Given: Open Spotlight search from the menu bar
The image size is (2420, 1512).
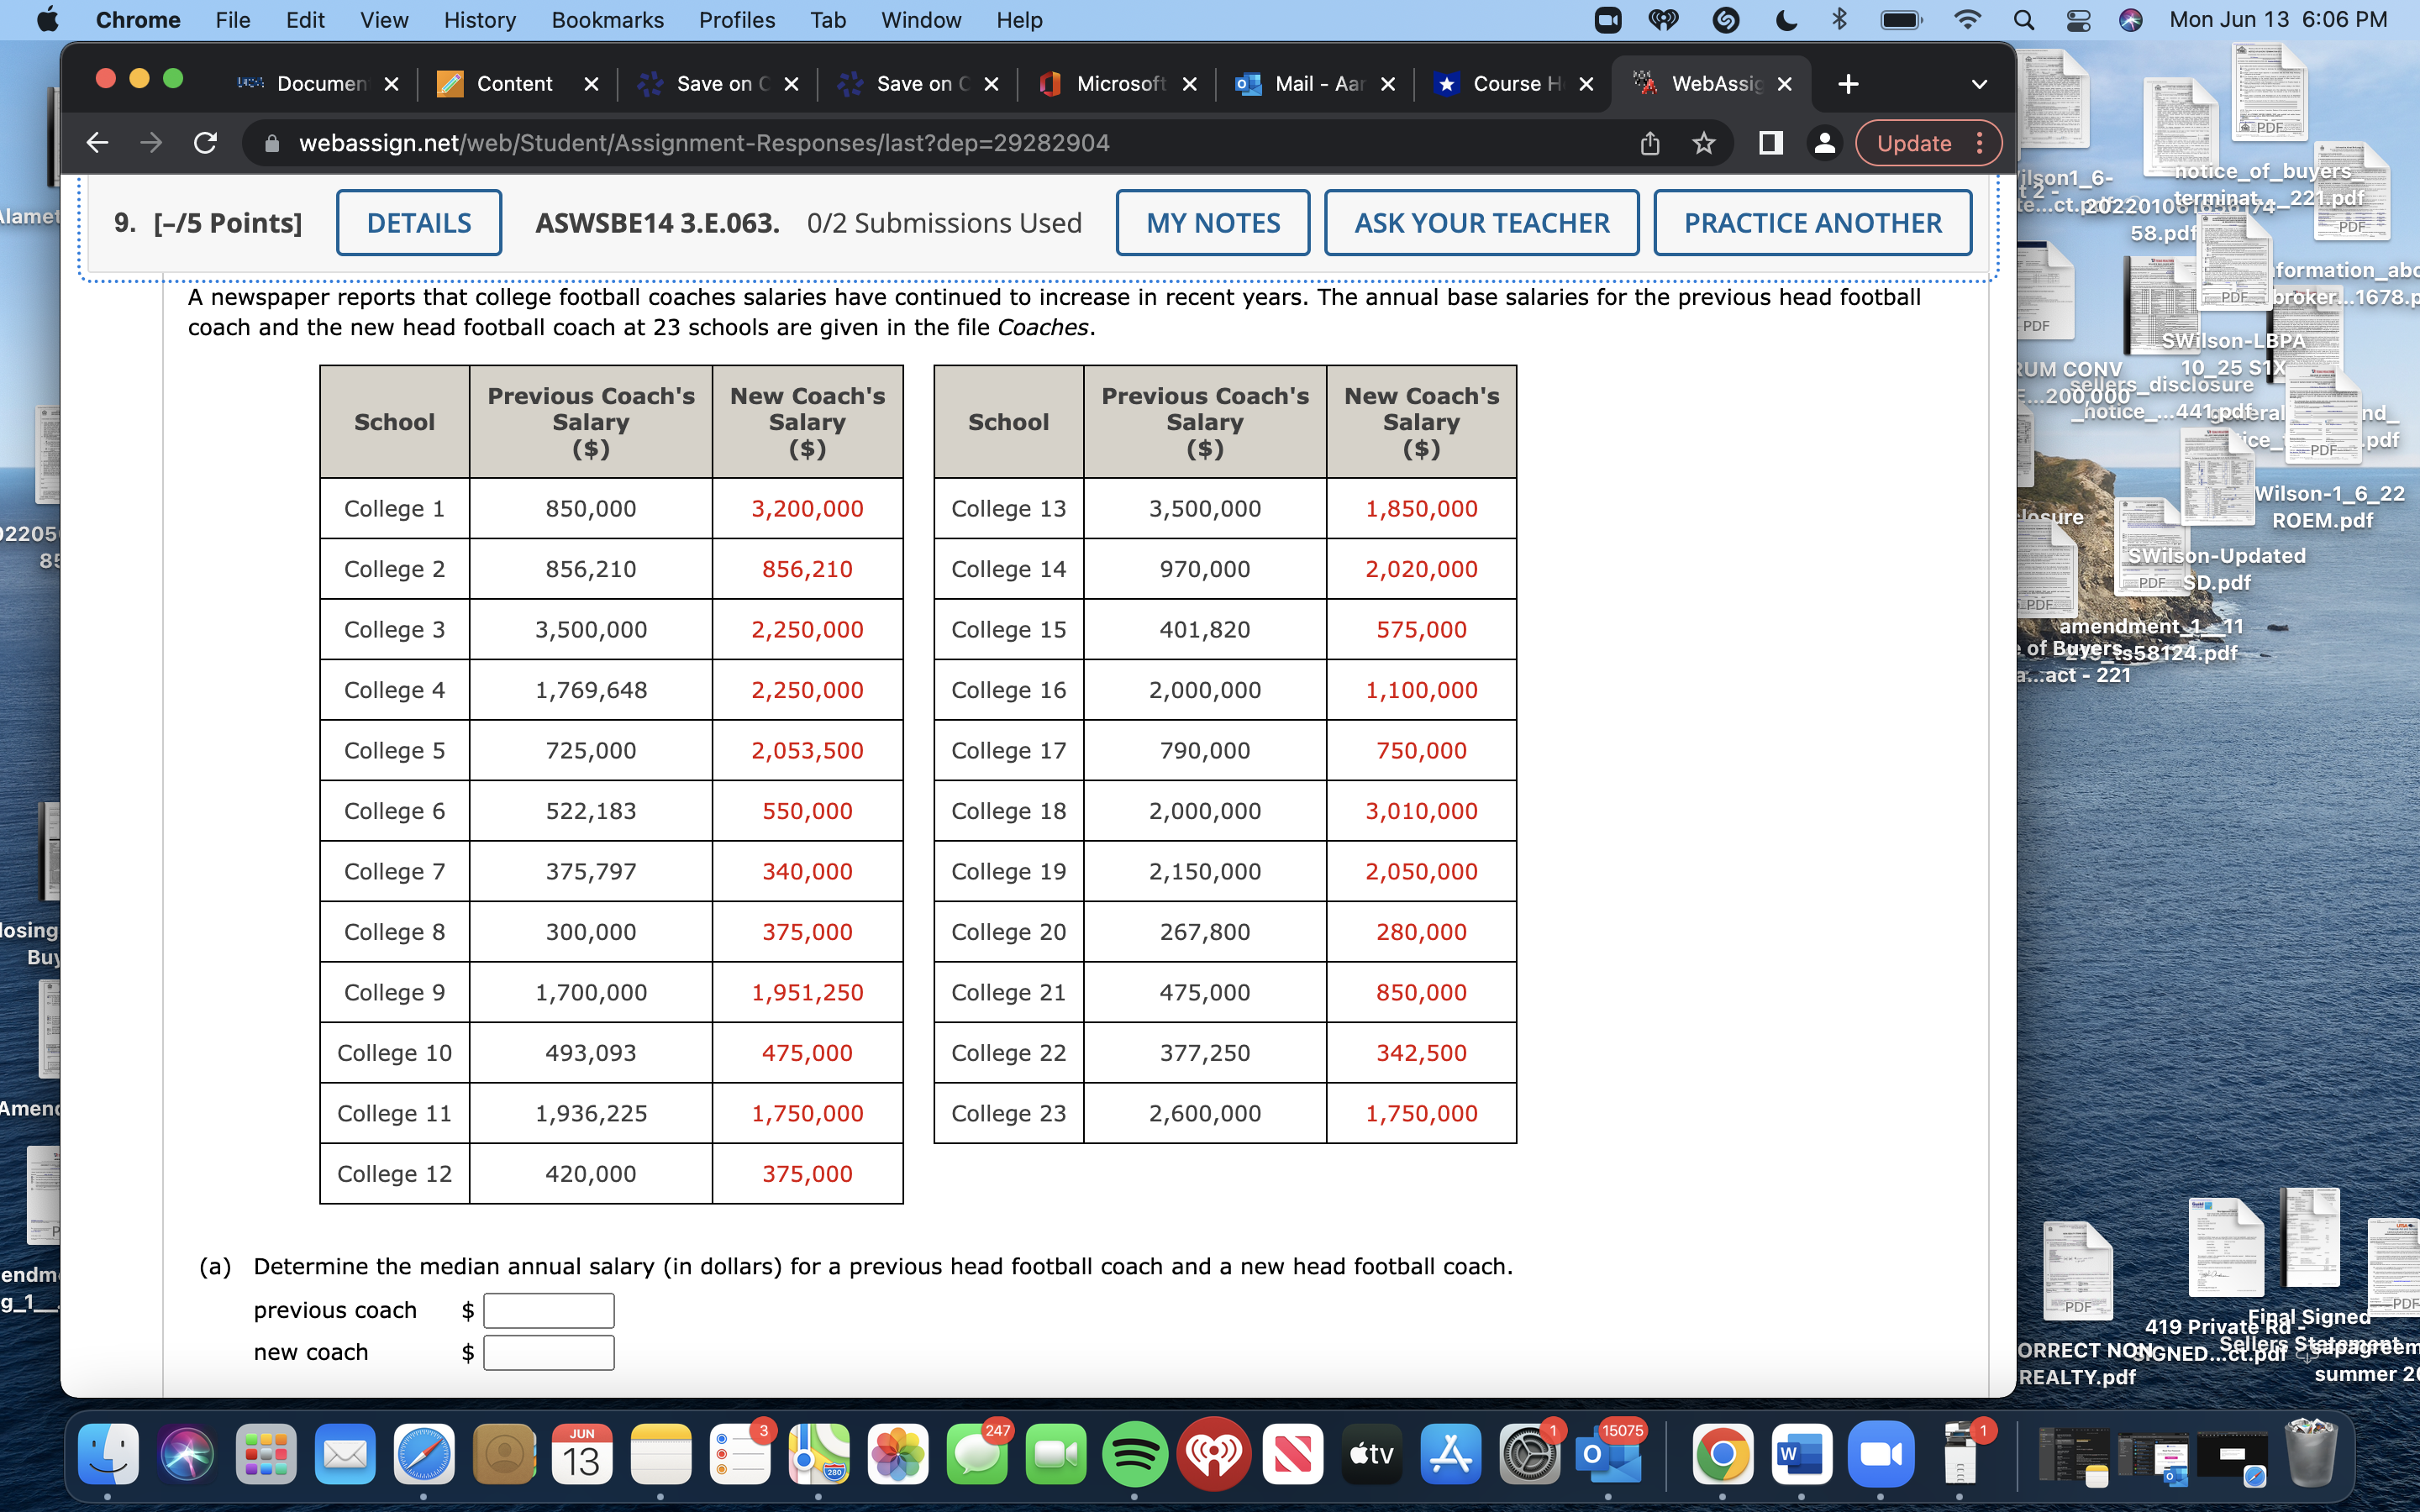Looking at the screenshot, I should pos(2023,19).
